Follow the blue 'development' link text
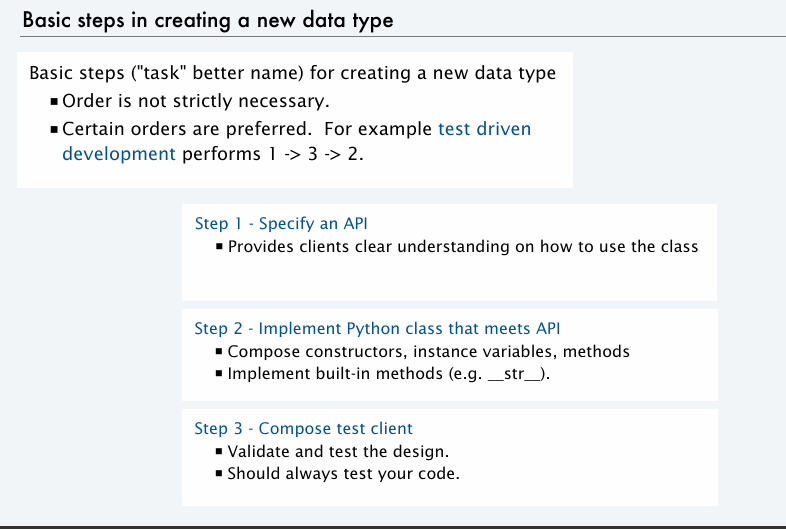Screen dimensions: 786x529 [119, 154]
